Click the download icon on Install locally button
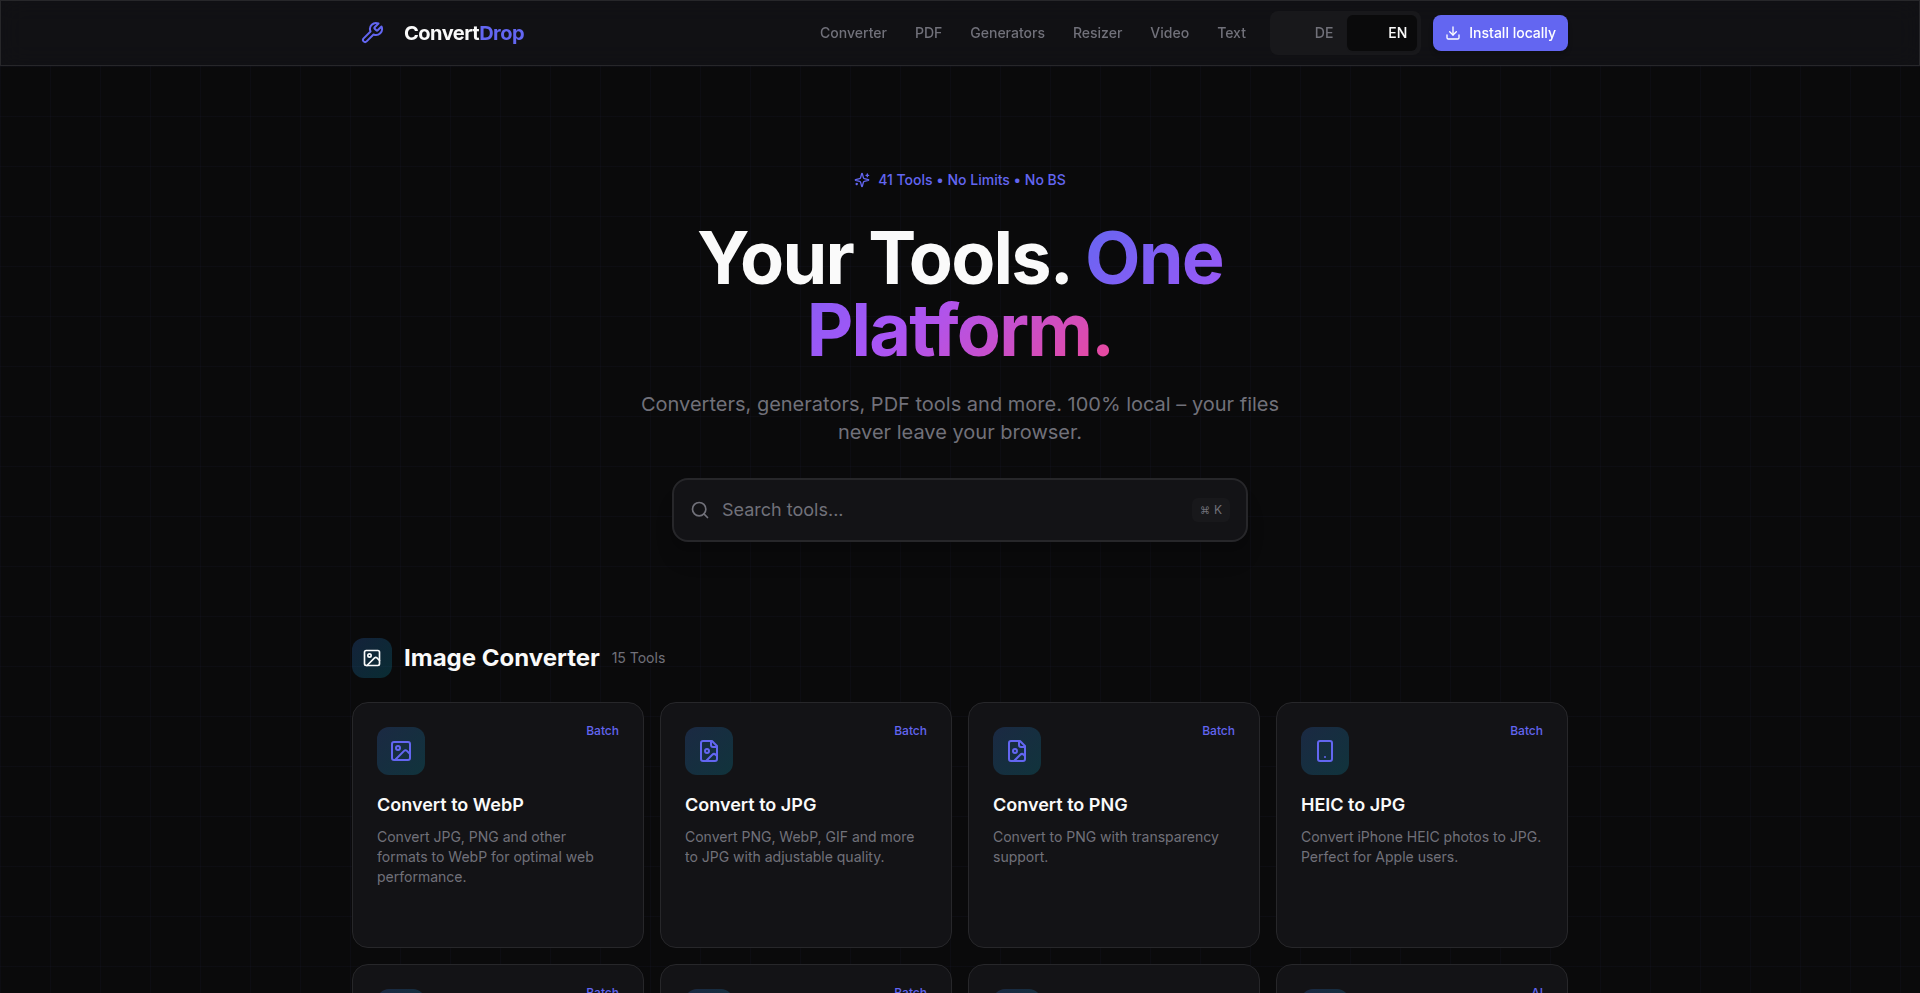 pos(1452,33)
